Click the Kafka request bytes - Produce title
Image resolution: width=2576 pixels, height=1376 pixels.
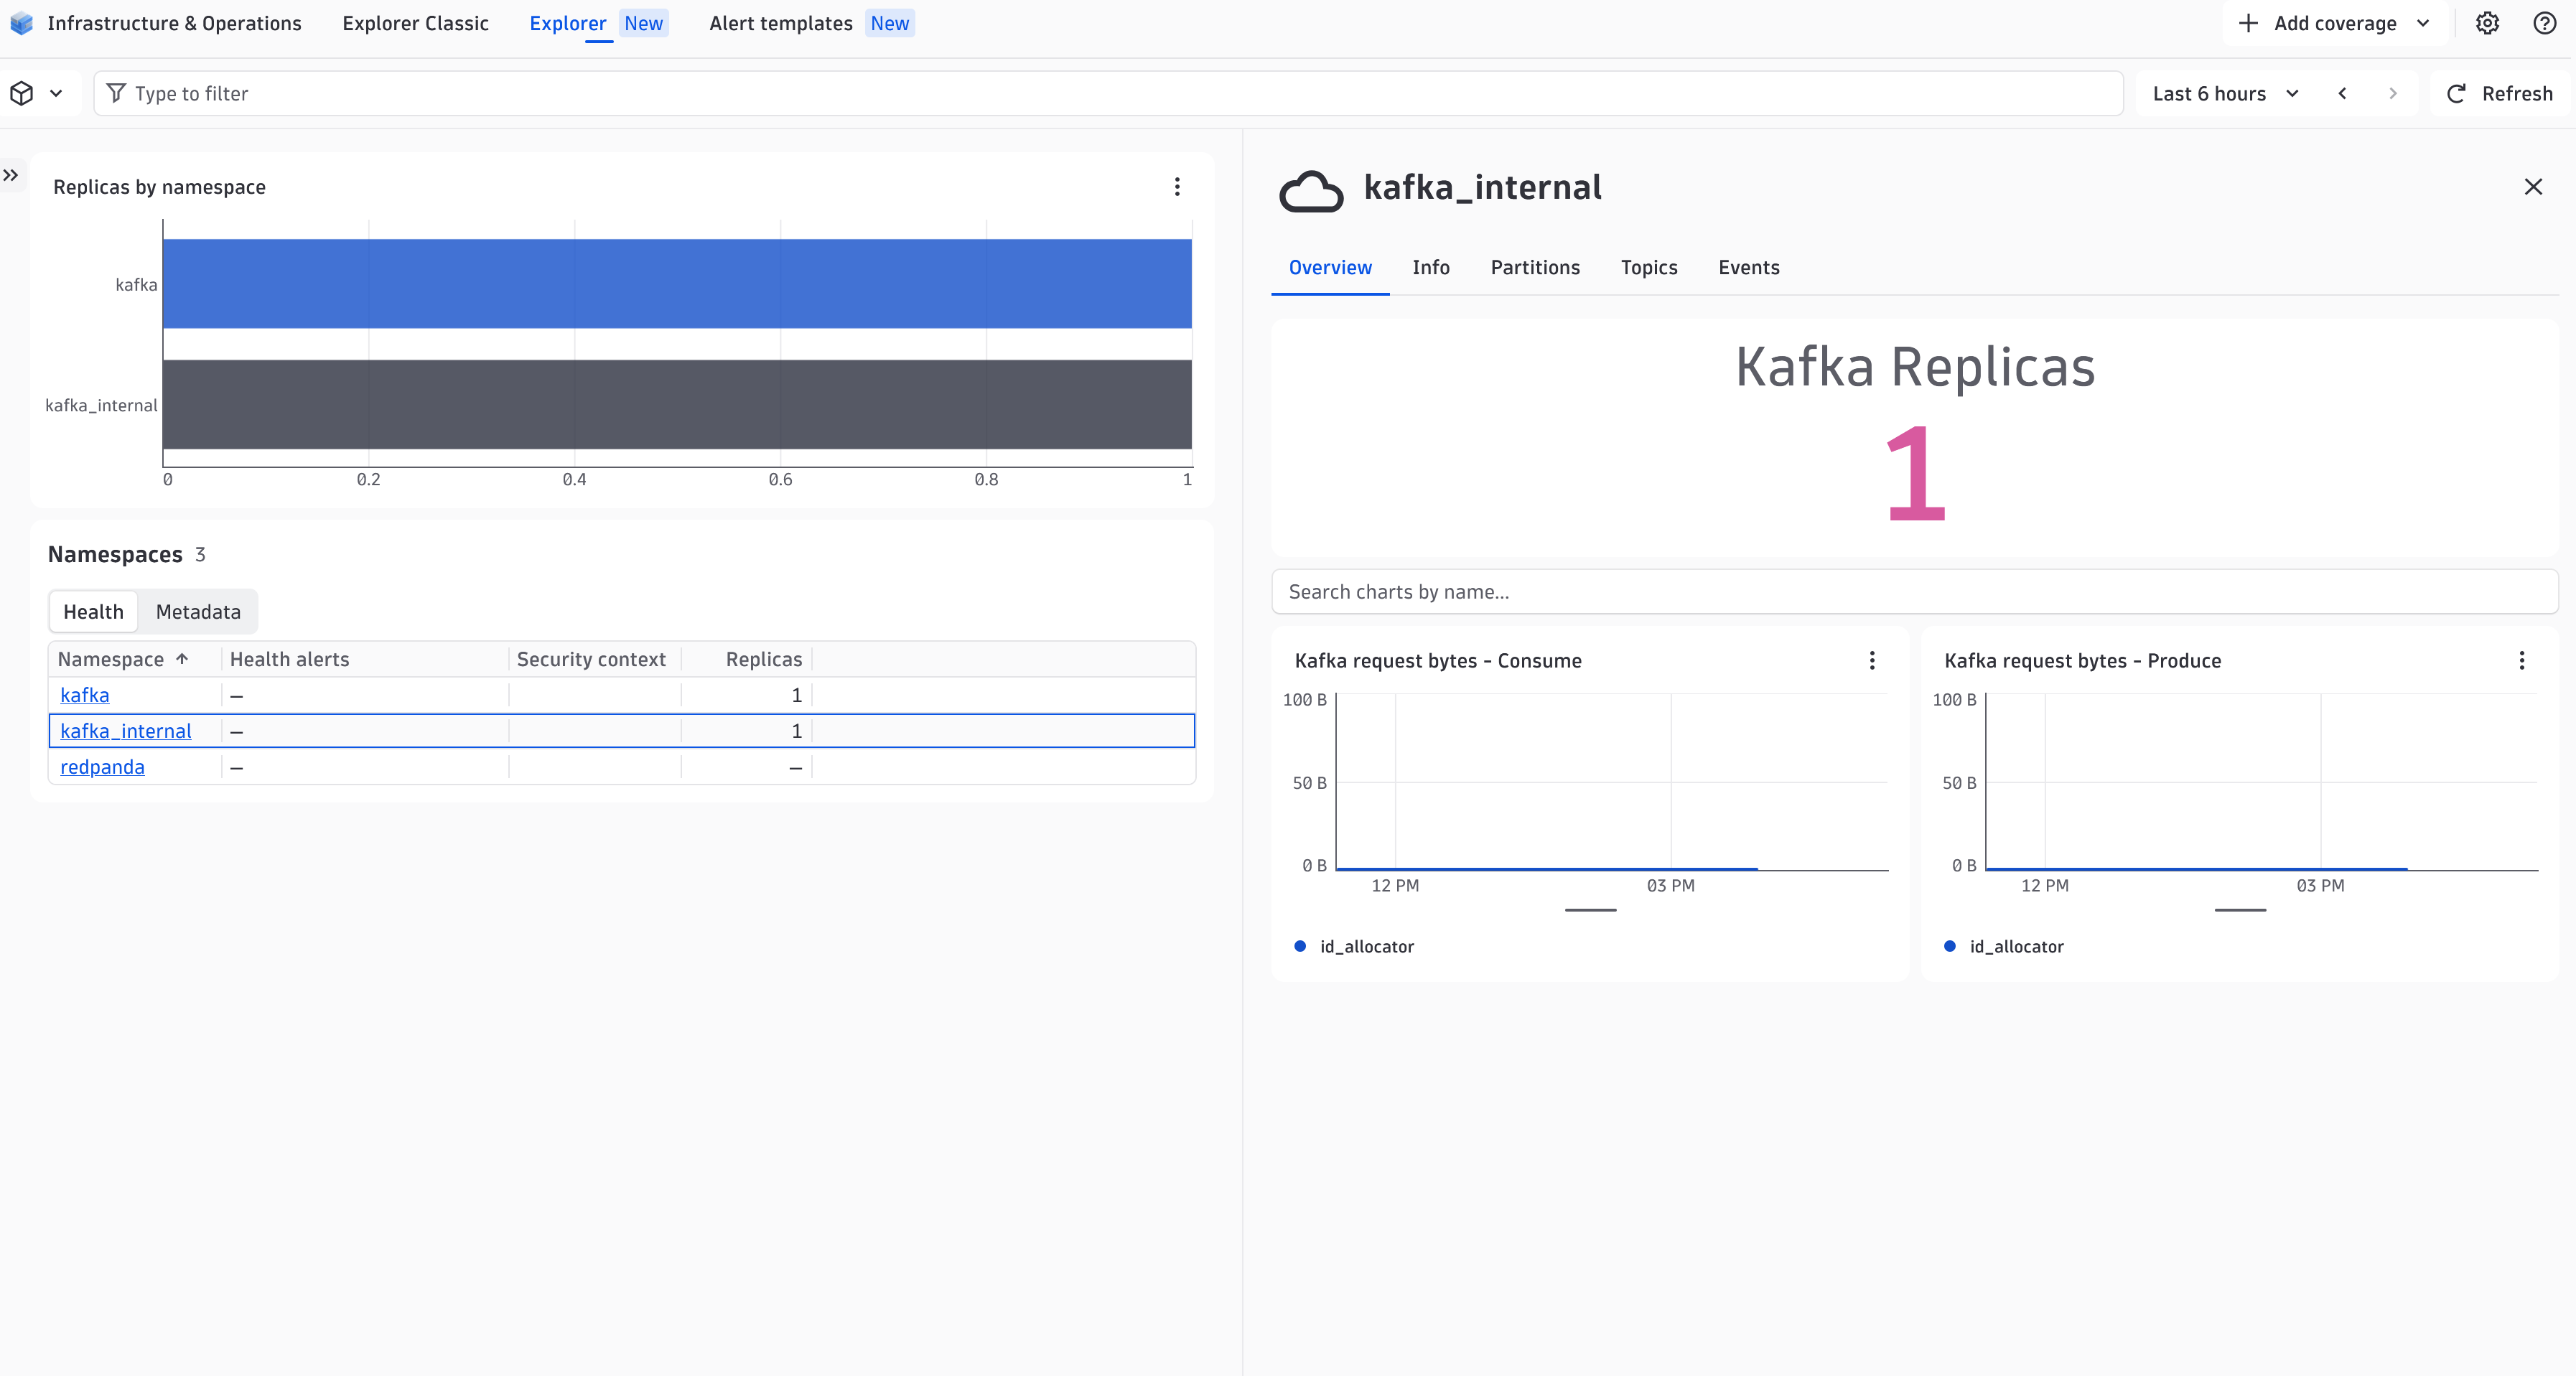[2083, 660]
